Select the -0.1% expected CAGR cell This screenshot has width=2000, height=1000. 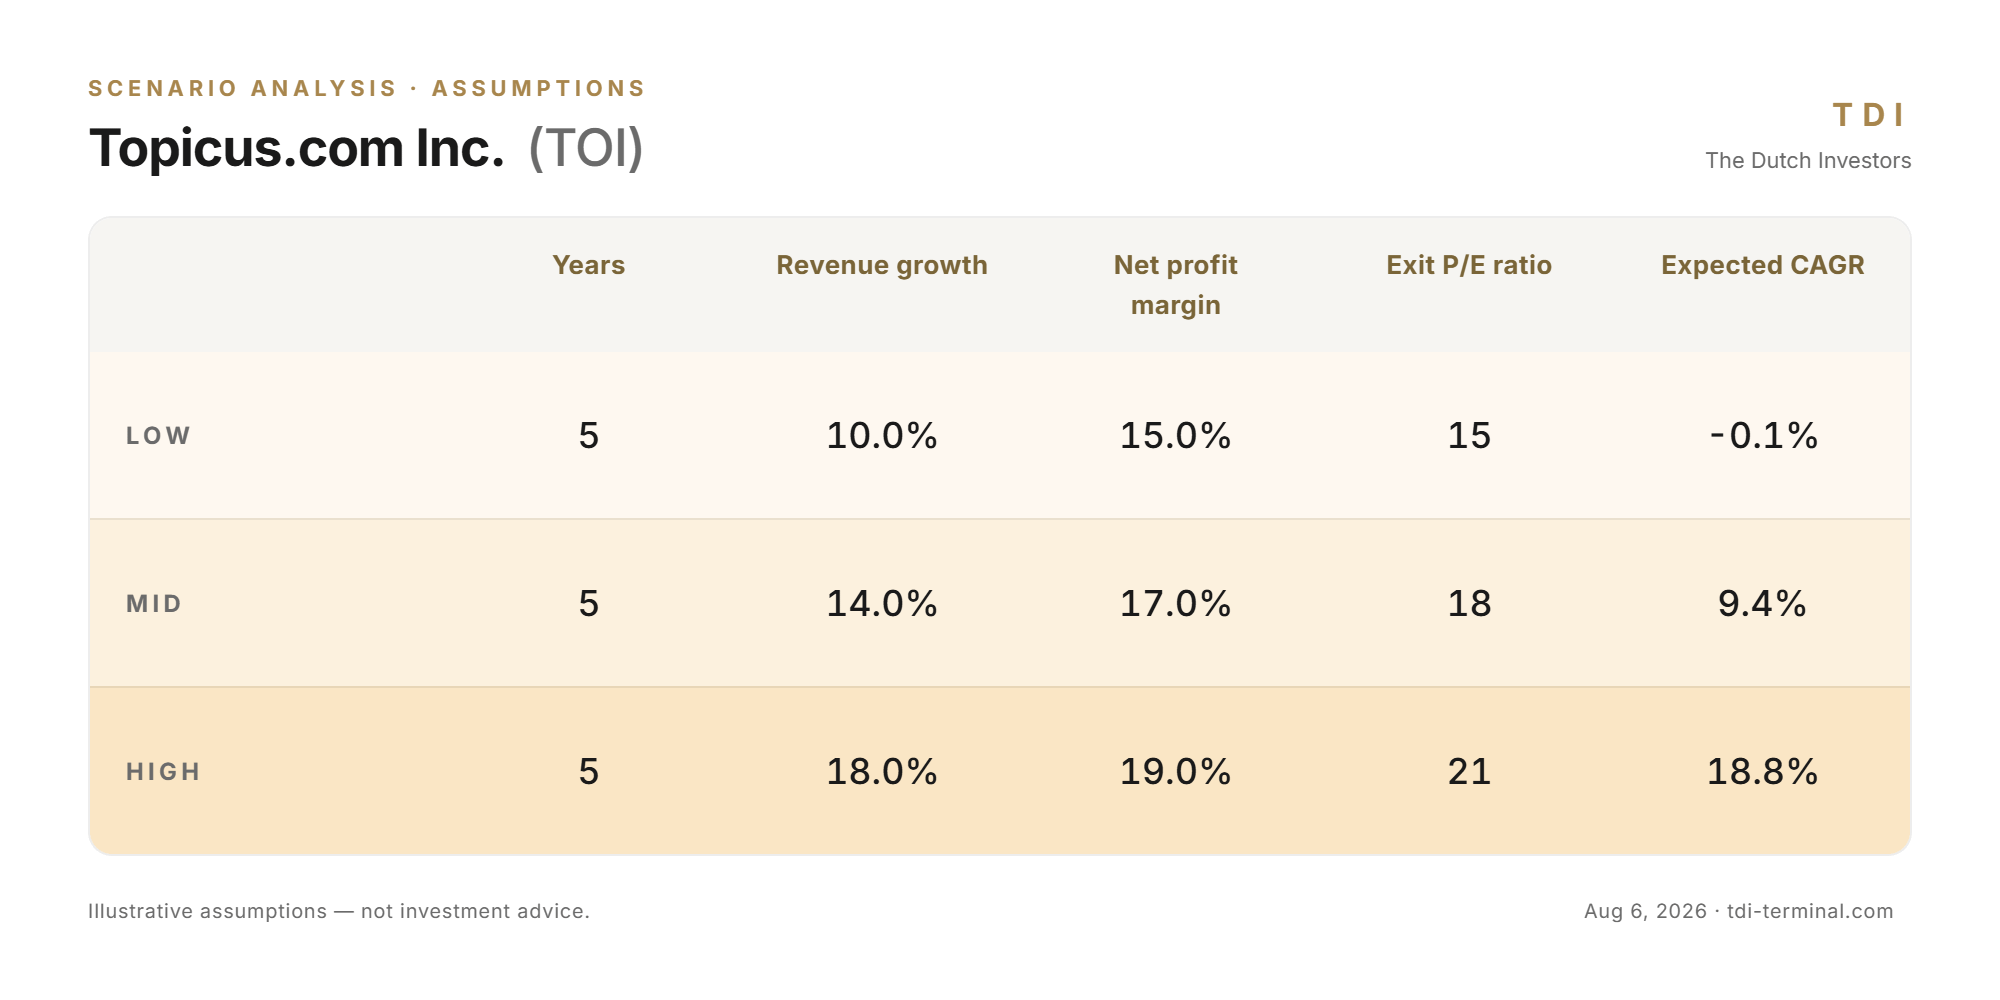pyautogui.click(x=1763, y=436)
